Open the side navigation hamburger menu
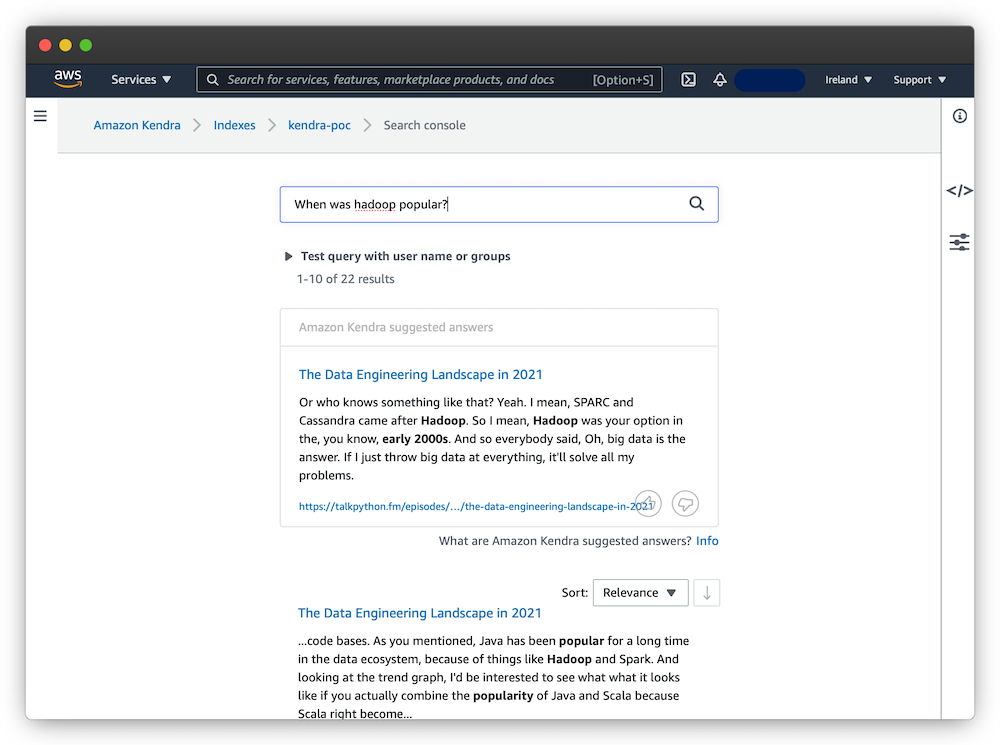The image size is (1000, 745). (x=40, y=116)
